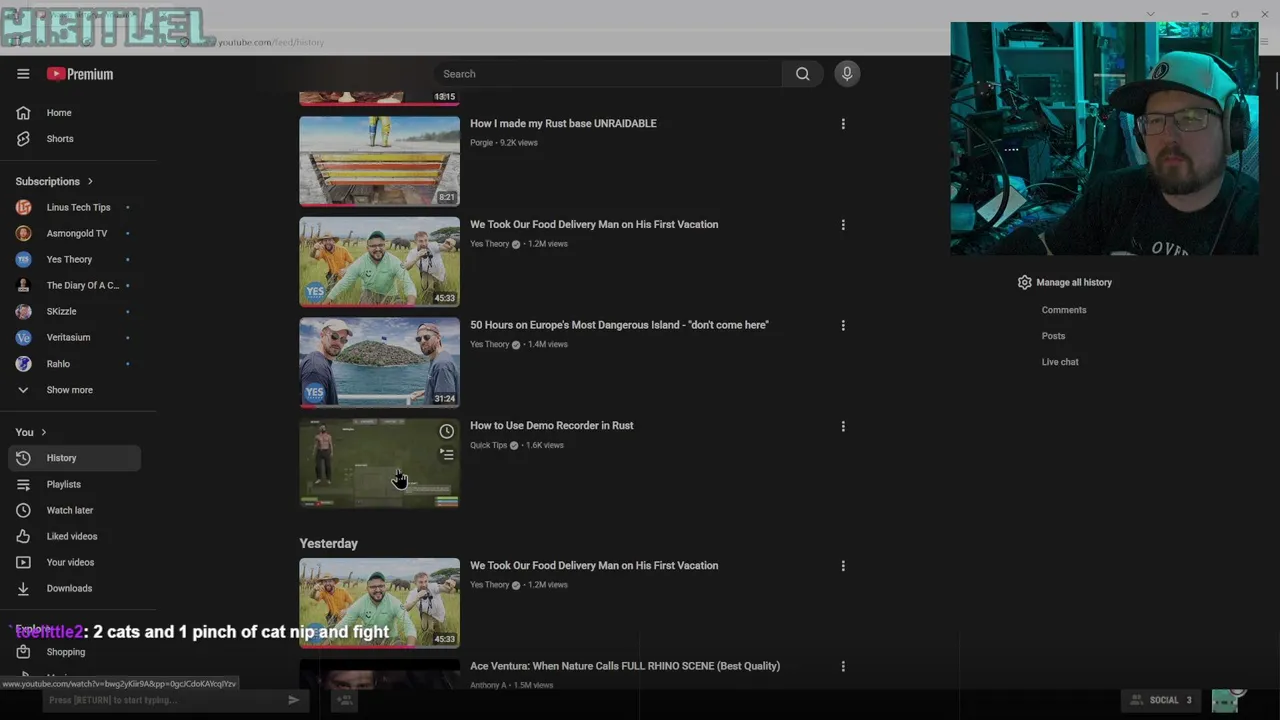
Task: Open Yes Theory subscription in sidebar
Action: click(x=75, y=259)
